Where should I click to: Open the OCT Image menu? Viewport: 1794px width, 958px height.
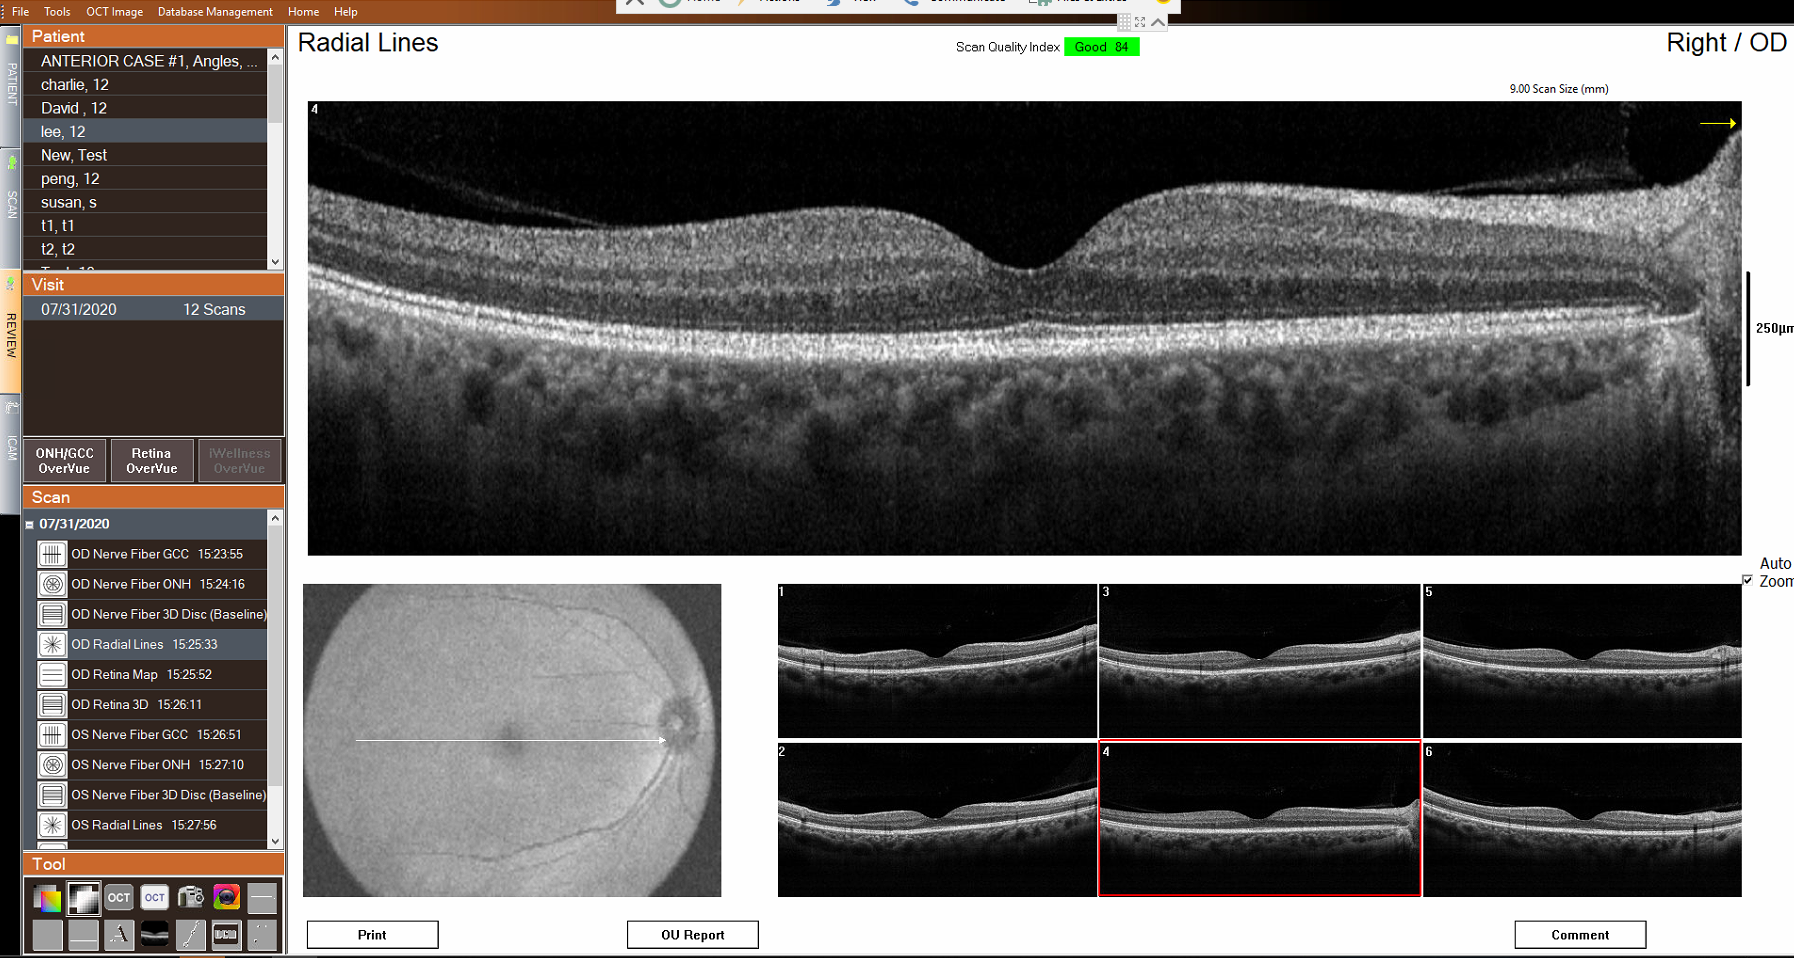114,12
